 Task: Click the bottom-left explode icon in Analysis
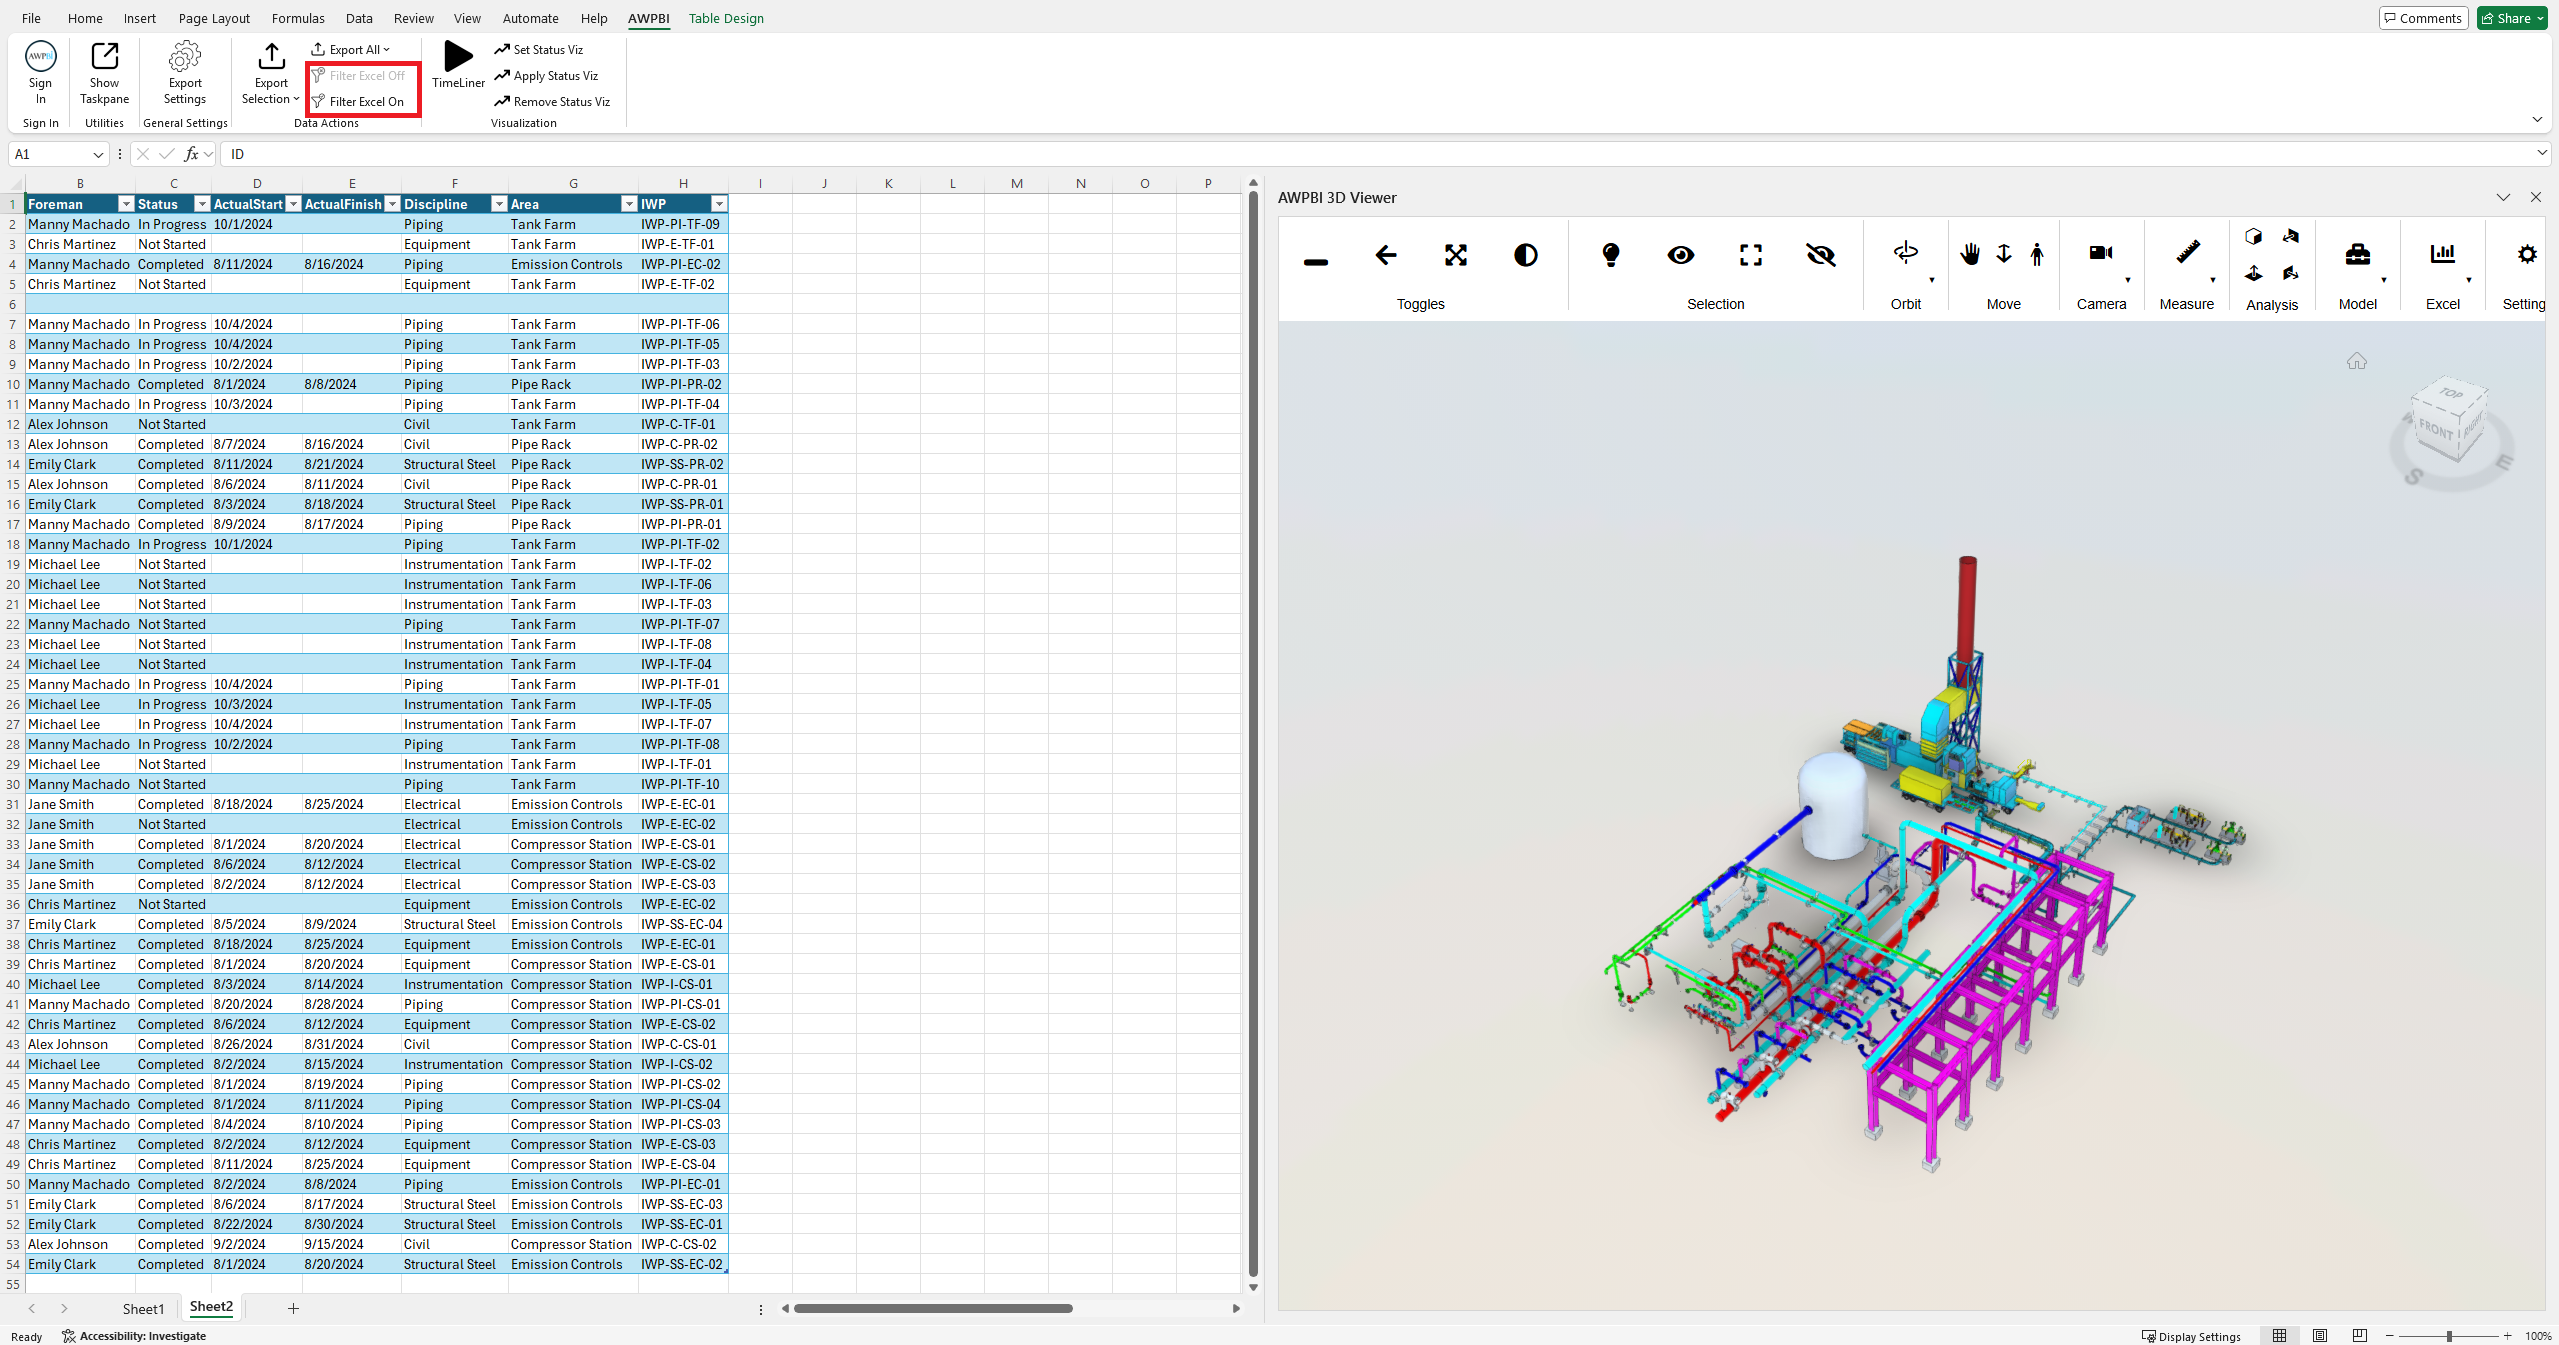click(x=2253, y=273)
